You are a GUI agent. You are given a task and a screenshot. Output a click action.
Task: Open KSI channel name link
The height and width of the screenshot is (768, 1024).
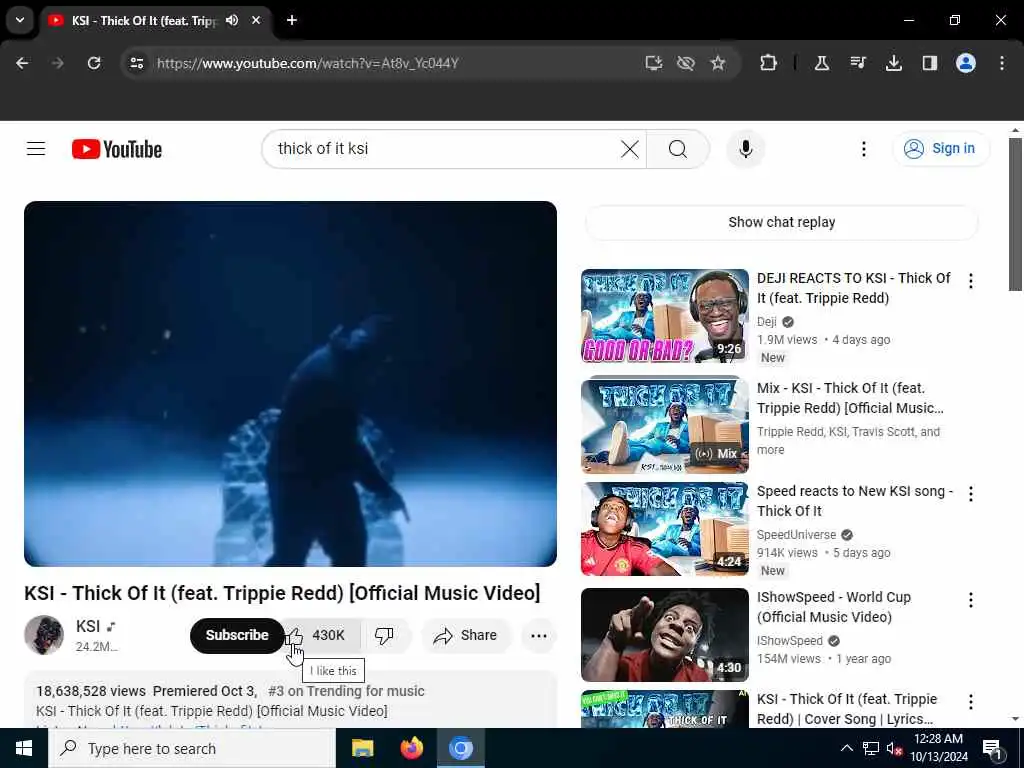pyautogui.click(x=88, y=626)
